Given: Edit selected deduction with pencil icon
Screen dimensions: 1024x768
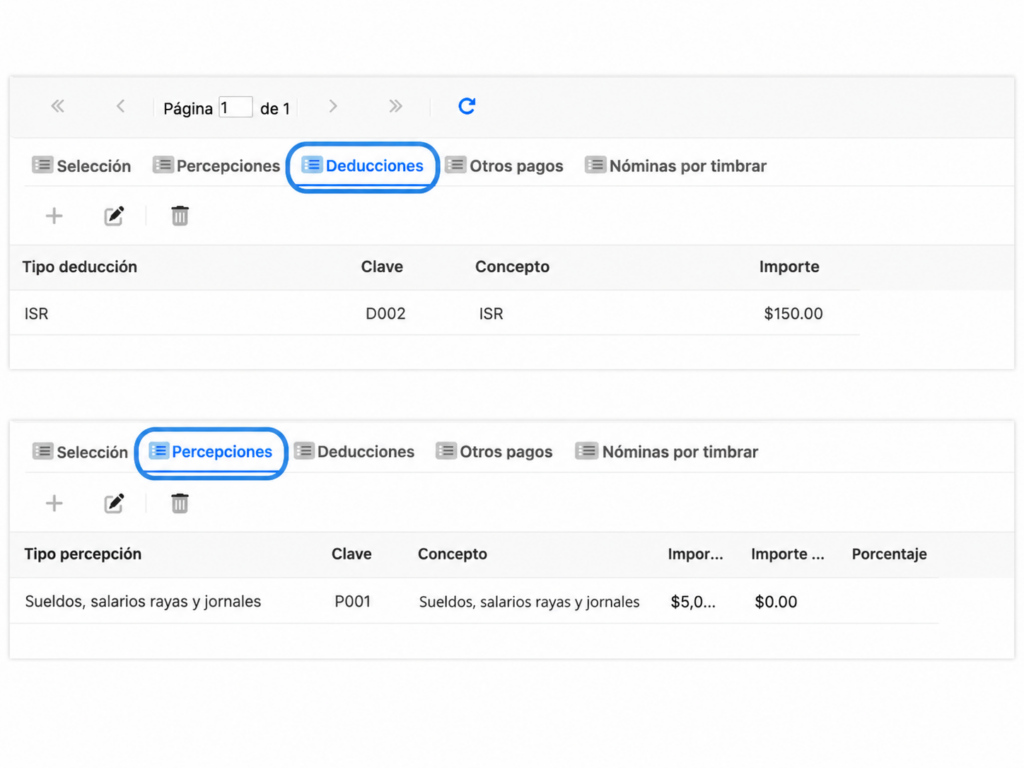Looking at the screenshot, I should 114,216.
